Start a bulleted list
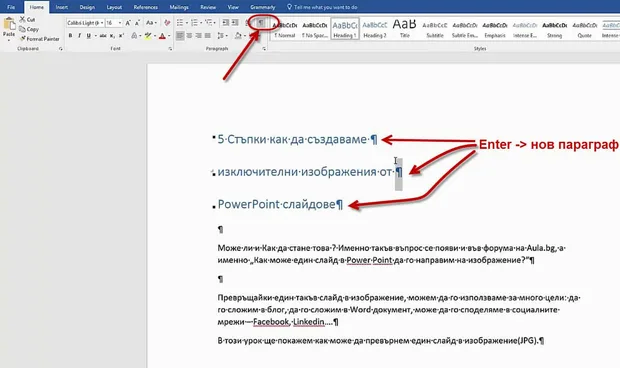Image resolution: width=620 pixels, height=368 pixels. (x=180, y=23)
